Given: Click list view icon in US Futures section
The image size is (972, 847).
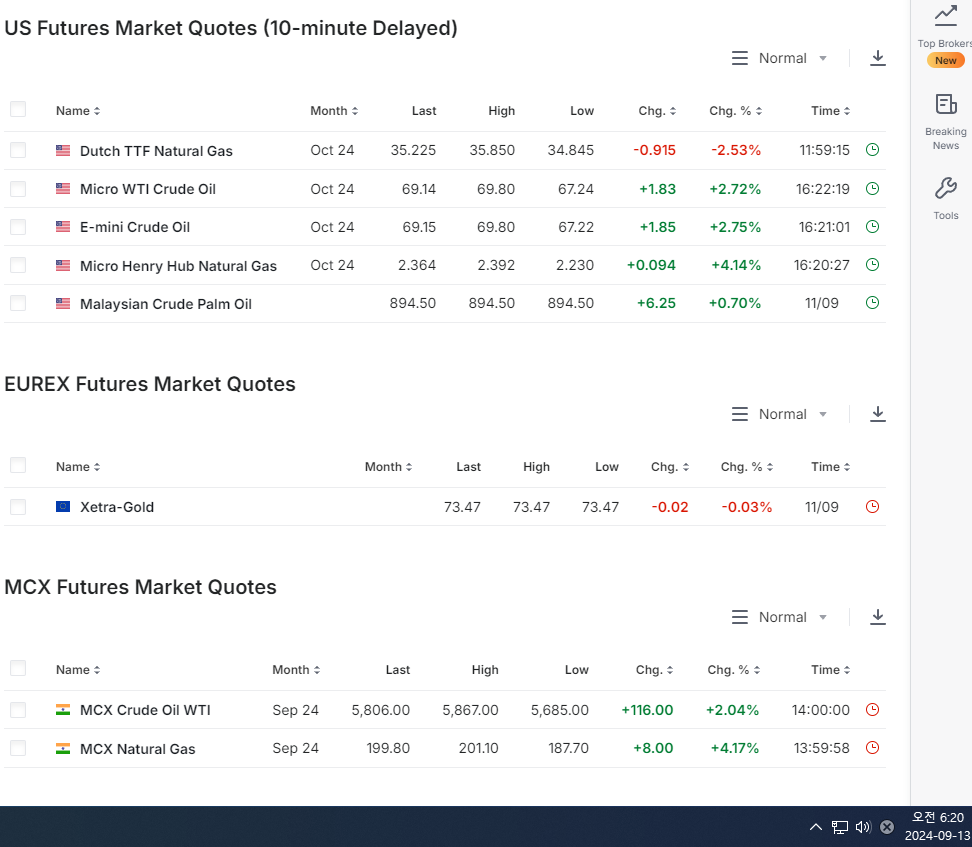Looking at the screenshot, I should [x=740, y=58].
